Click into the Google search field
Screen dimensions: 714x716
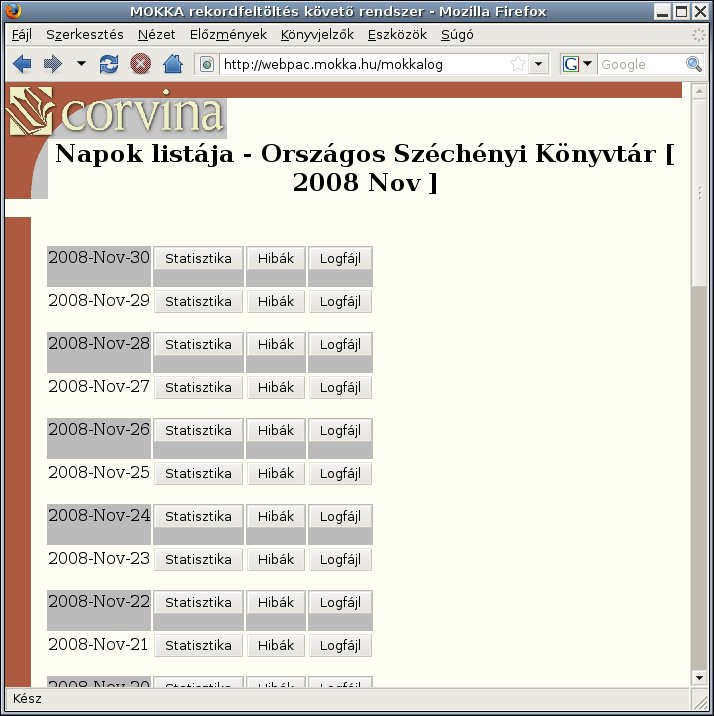pos(640,64)
